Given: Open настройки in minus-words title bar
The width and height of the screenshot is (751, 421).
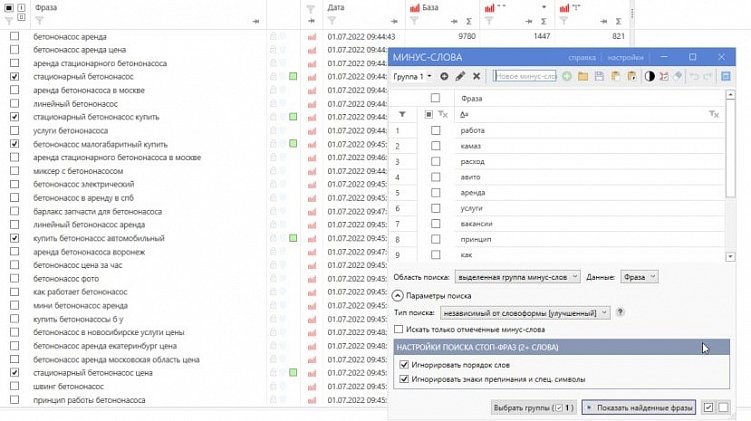Looking at the screenshot, I should coord(625,57).
